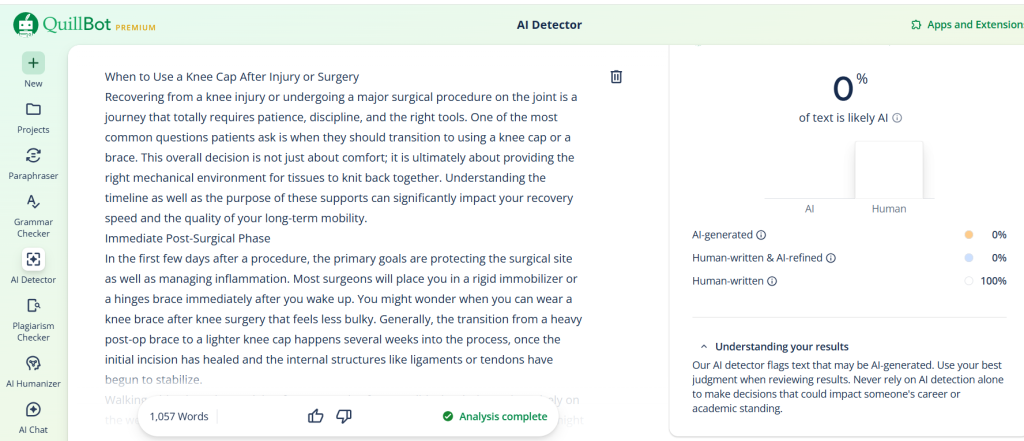The height and width of the screenshot is (441, 1024).
Task: Create a new document with New
Action: 33,63
